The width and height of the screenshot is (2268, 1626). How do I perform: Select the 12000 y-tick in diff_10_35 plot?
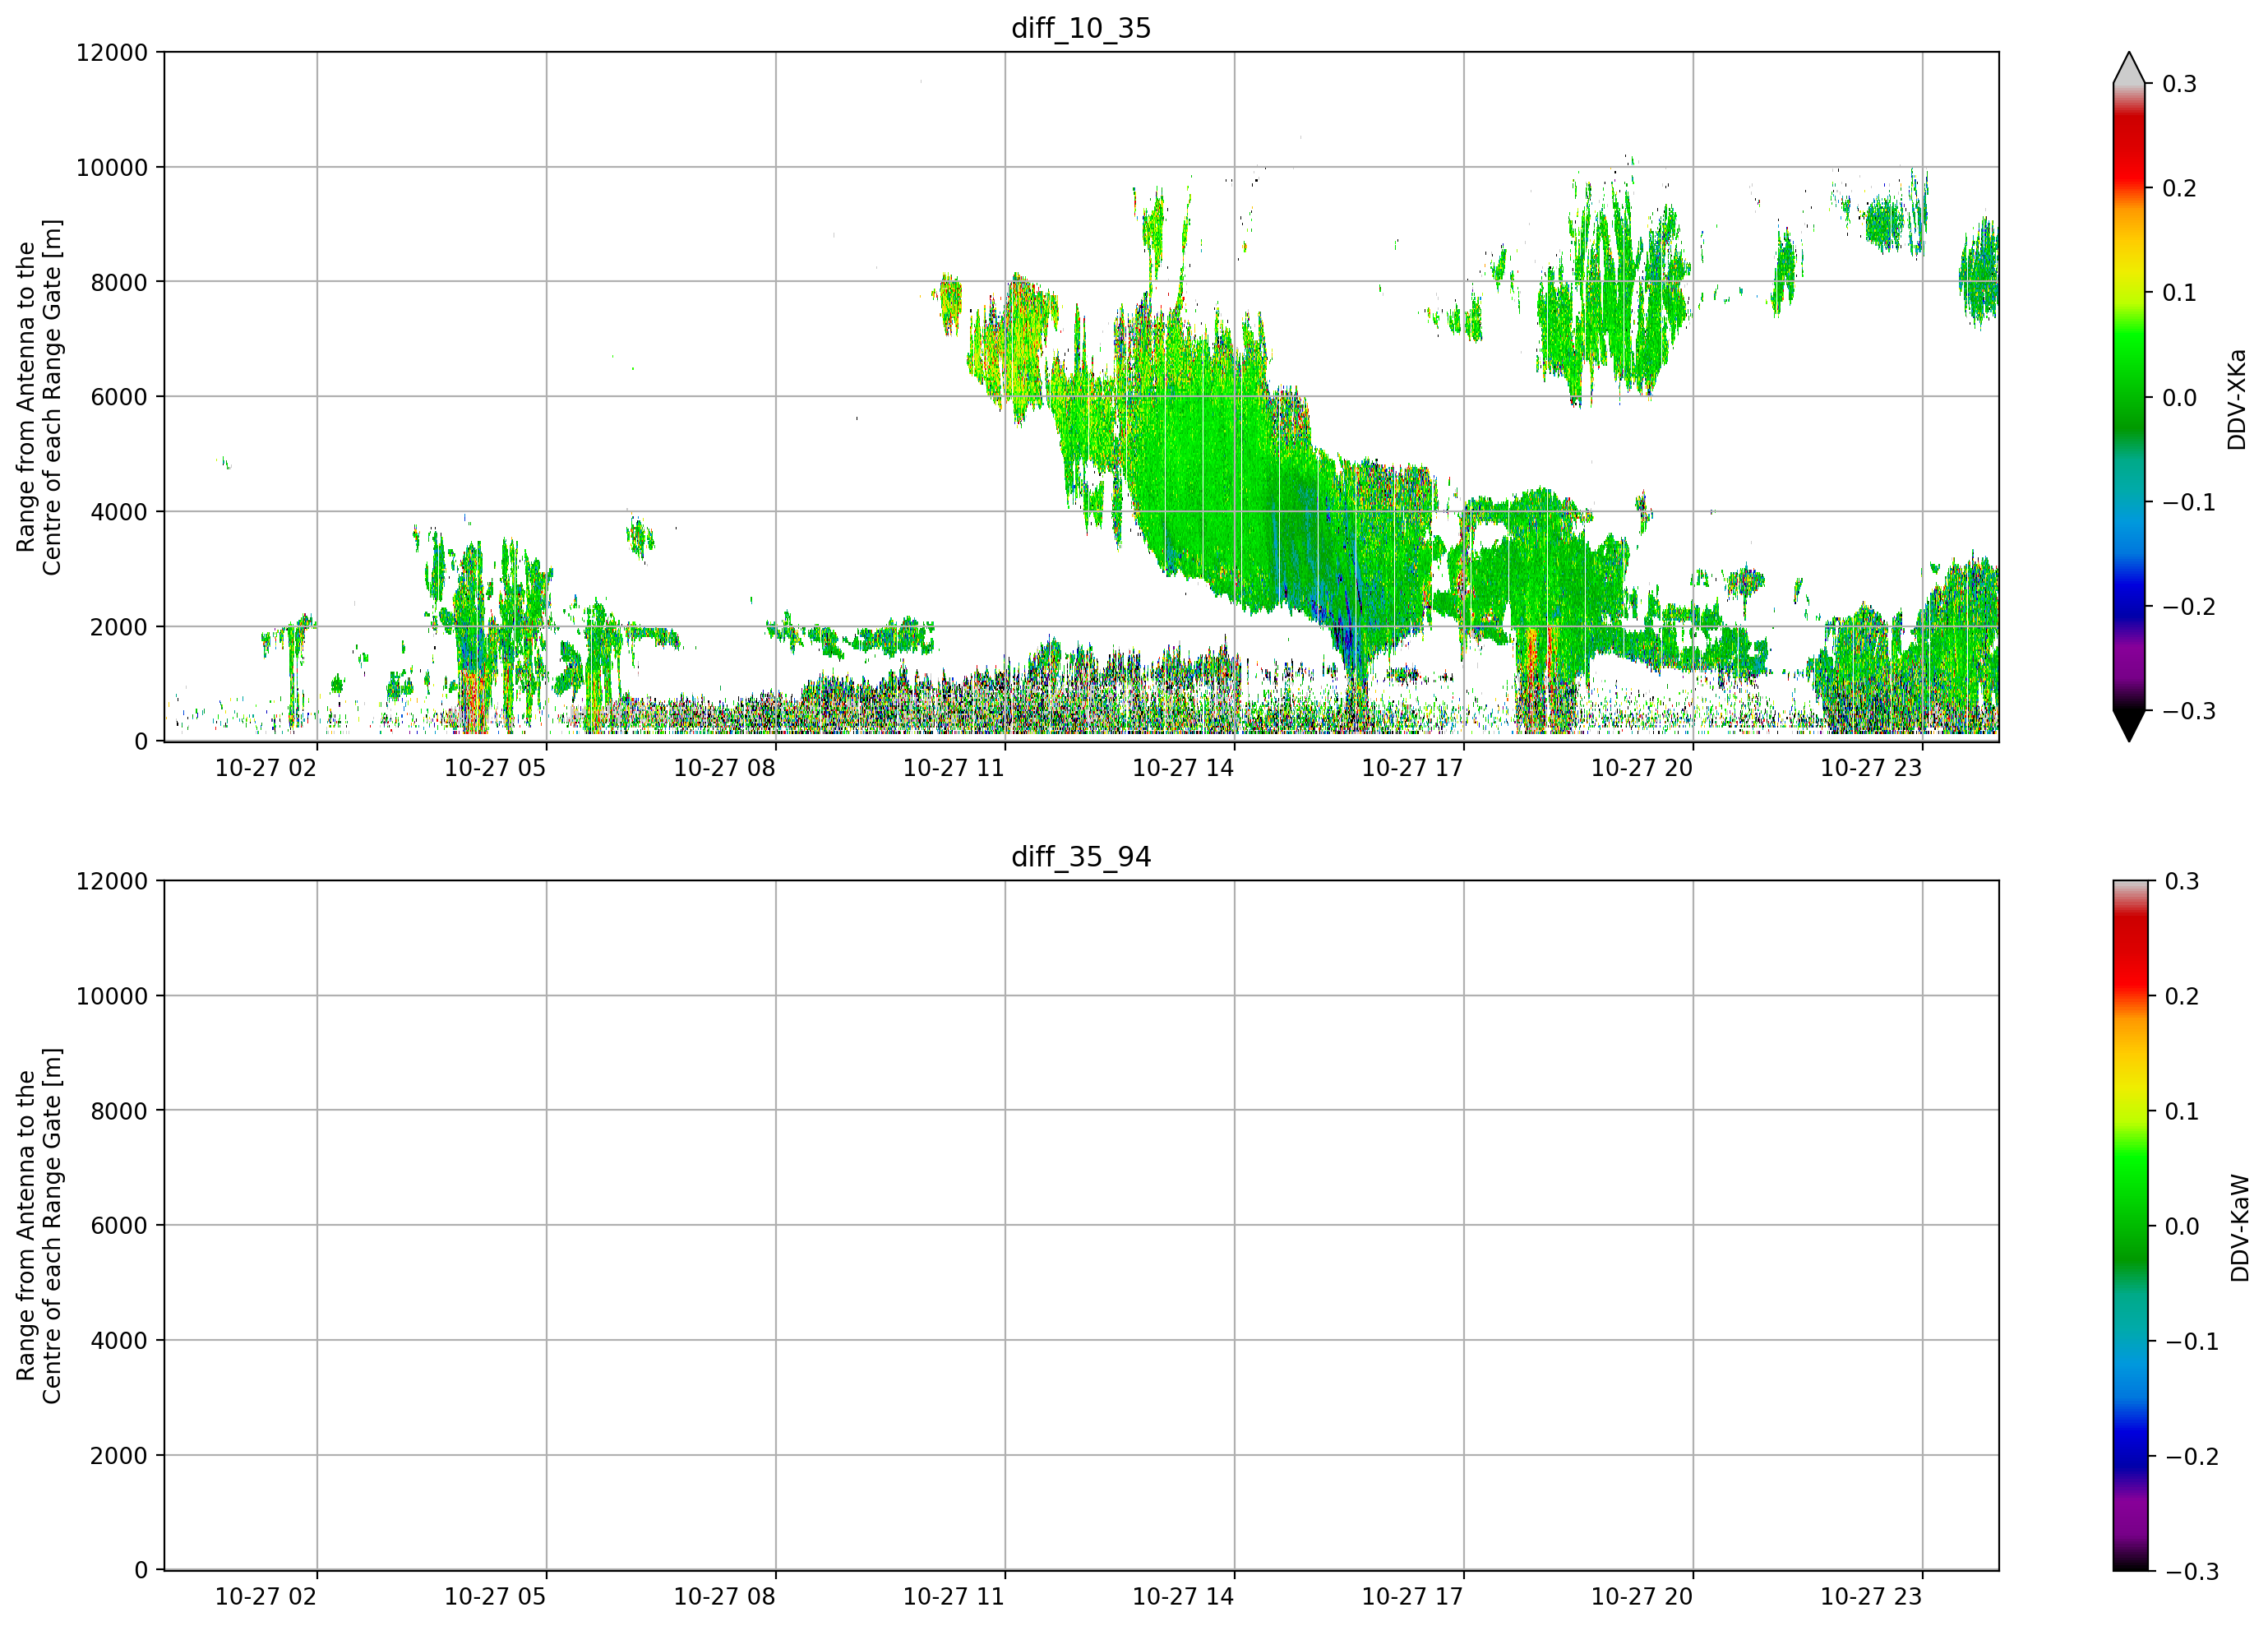tap(112, 52)
